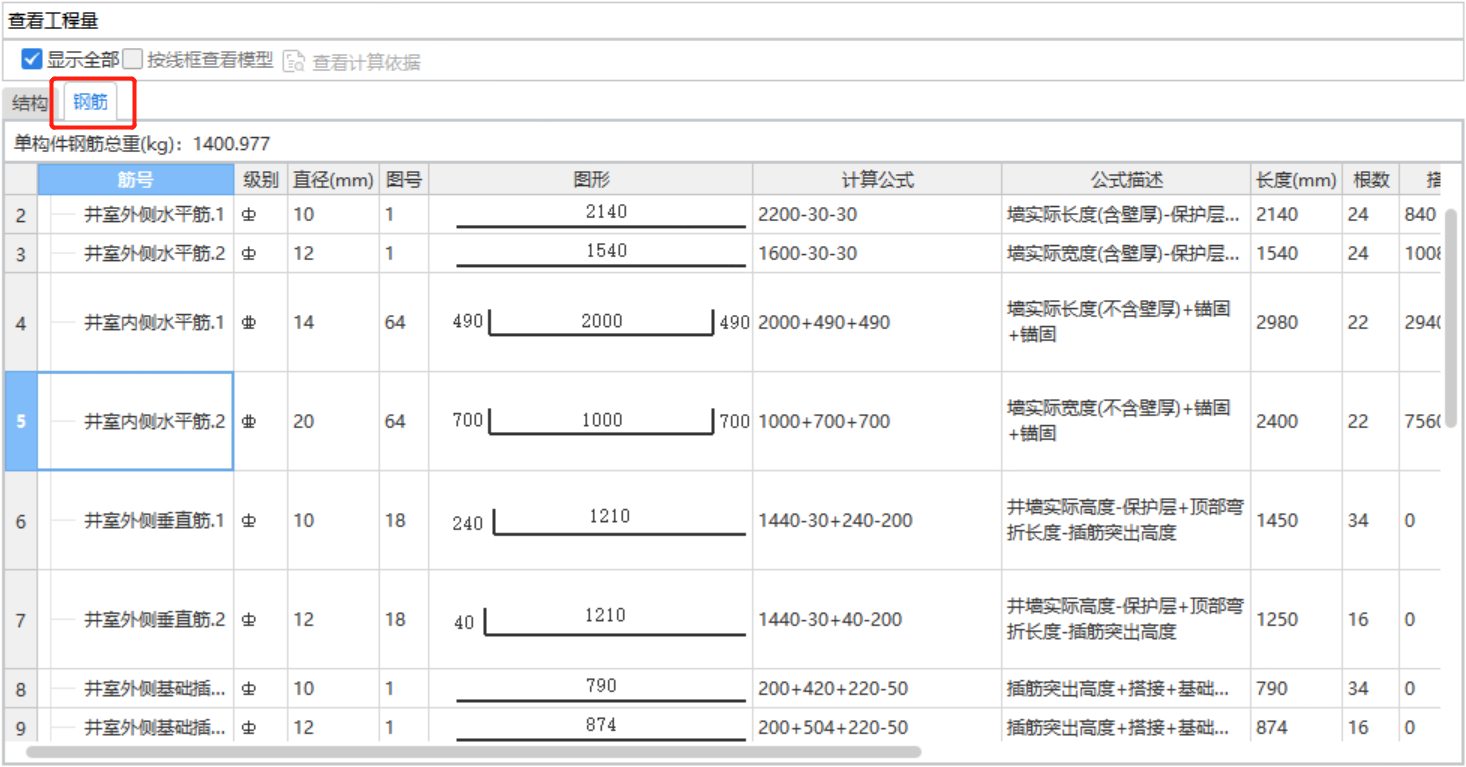
Task: Sort by 长度(mm) column header
Action: click(x=1295, y=180)
